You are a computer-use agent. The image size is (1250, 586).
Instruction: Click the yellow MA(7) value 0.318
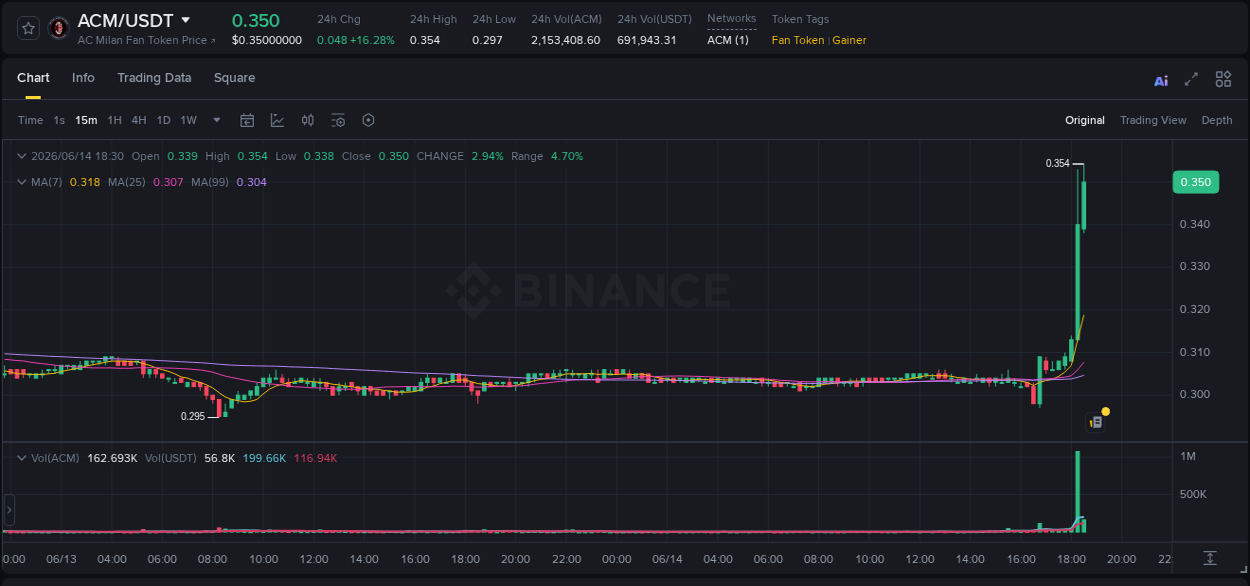coord(85,182)
